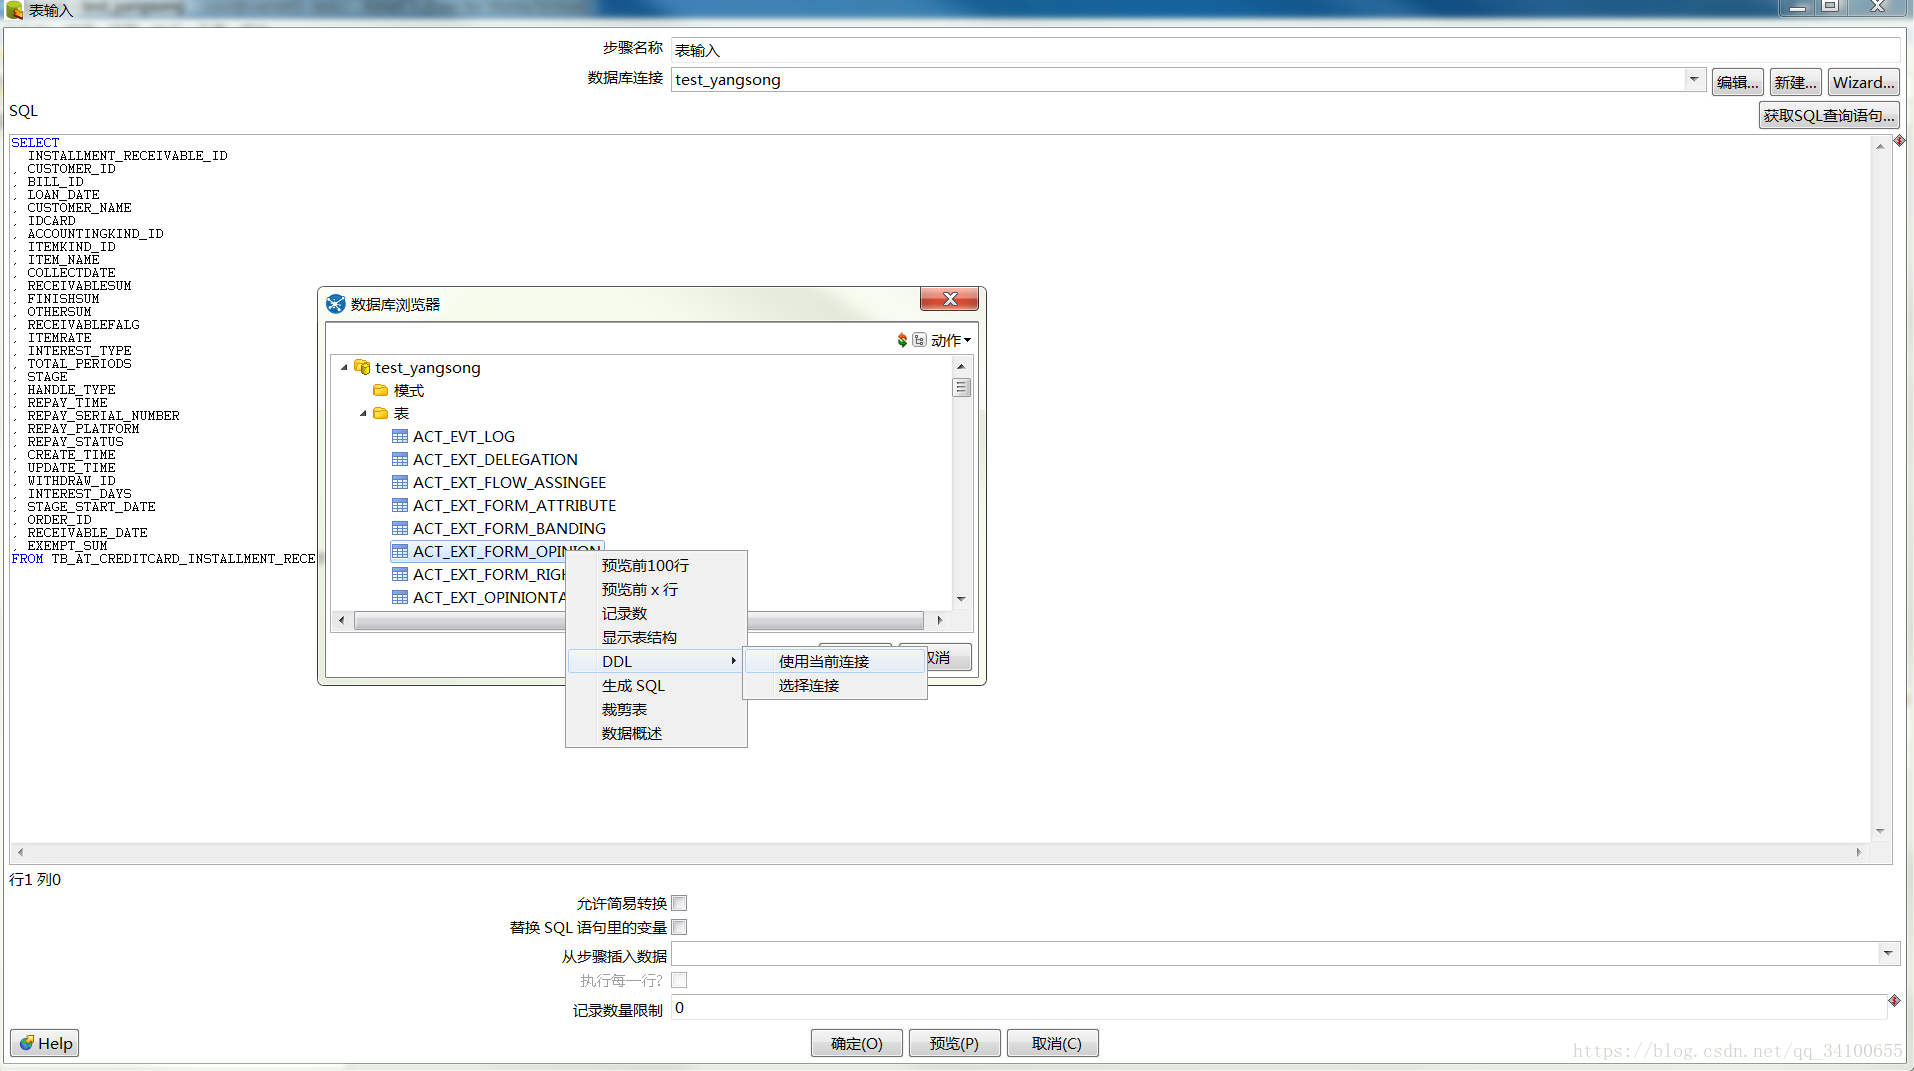Click the table icon of ACT_EXT_FORM_OPINION
The image size is (1914, 1071).
(400, 551)
